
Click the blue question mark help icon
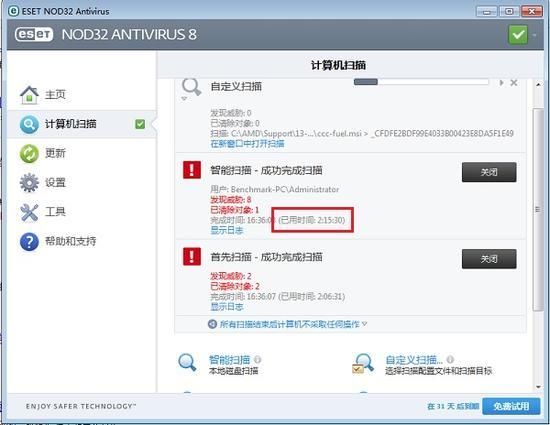coord(29,242)
